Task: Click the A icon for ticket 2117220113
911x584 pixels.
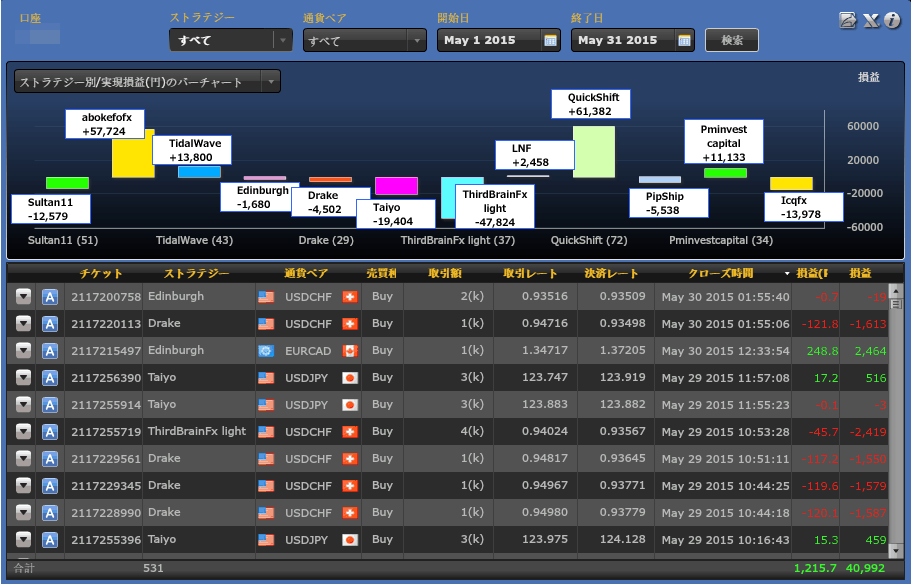Action: point(50,324)
